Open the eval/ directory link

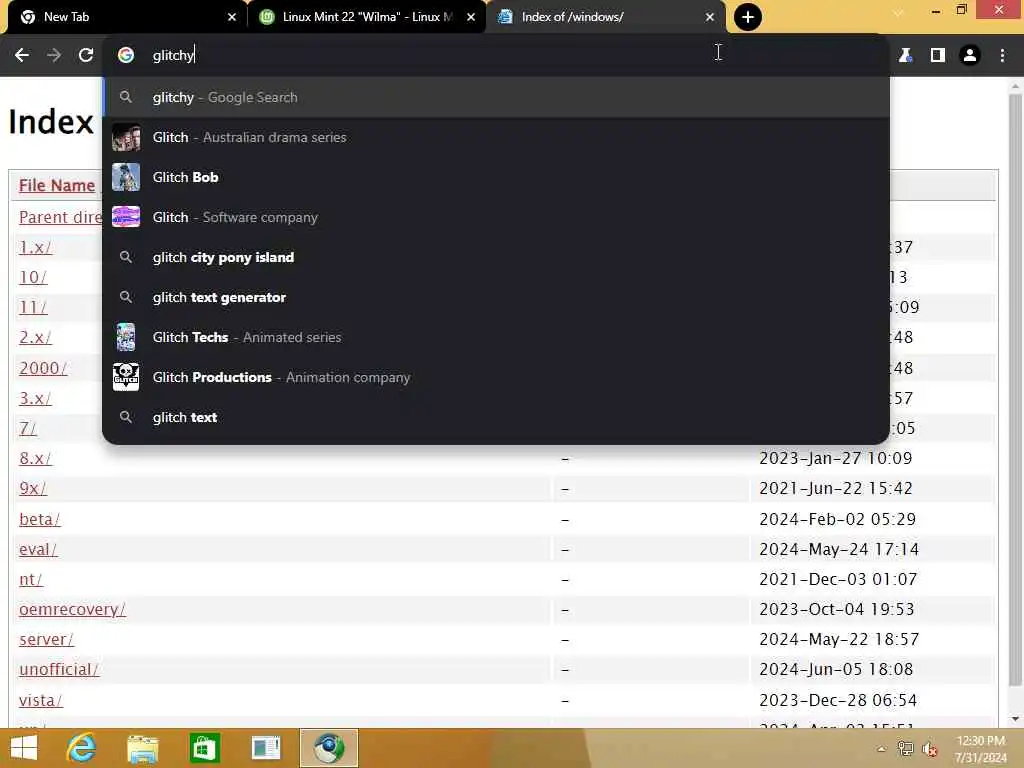tap(38, 550)
